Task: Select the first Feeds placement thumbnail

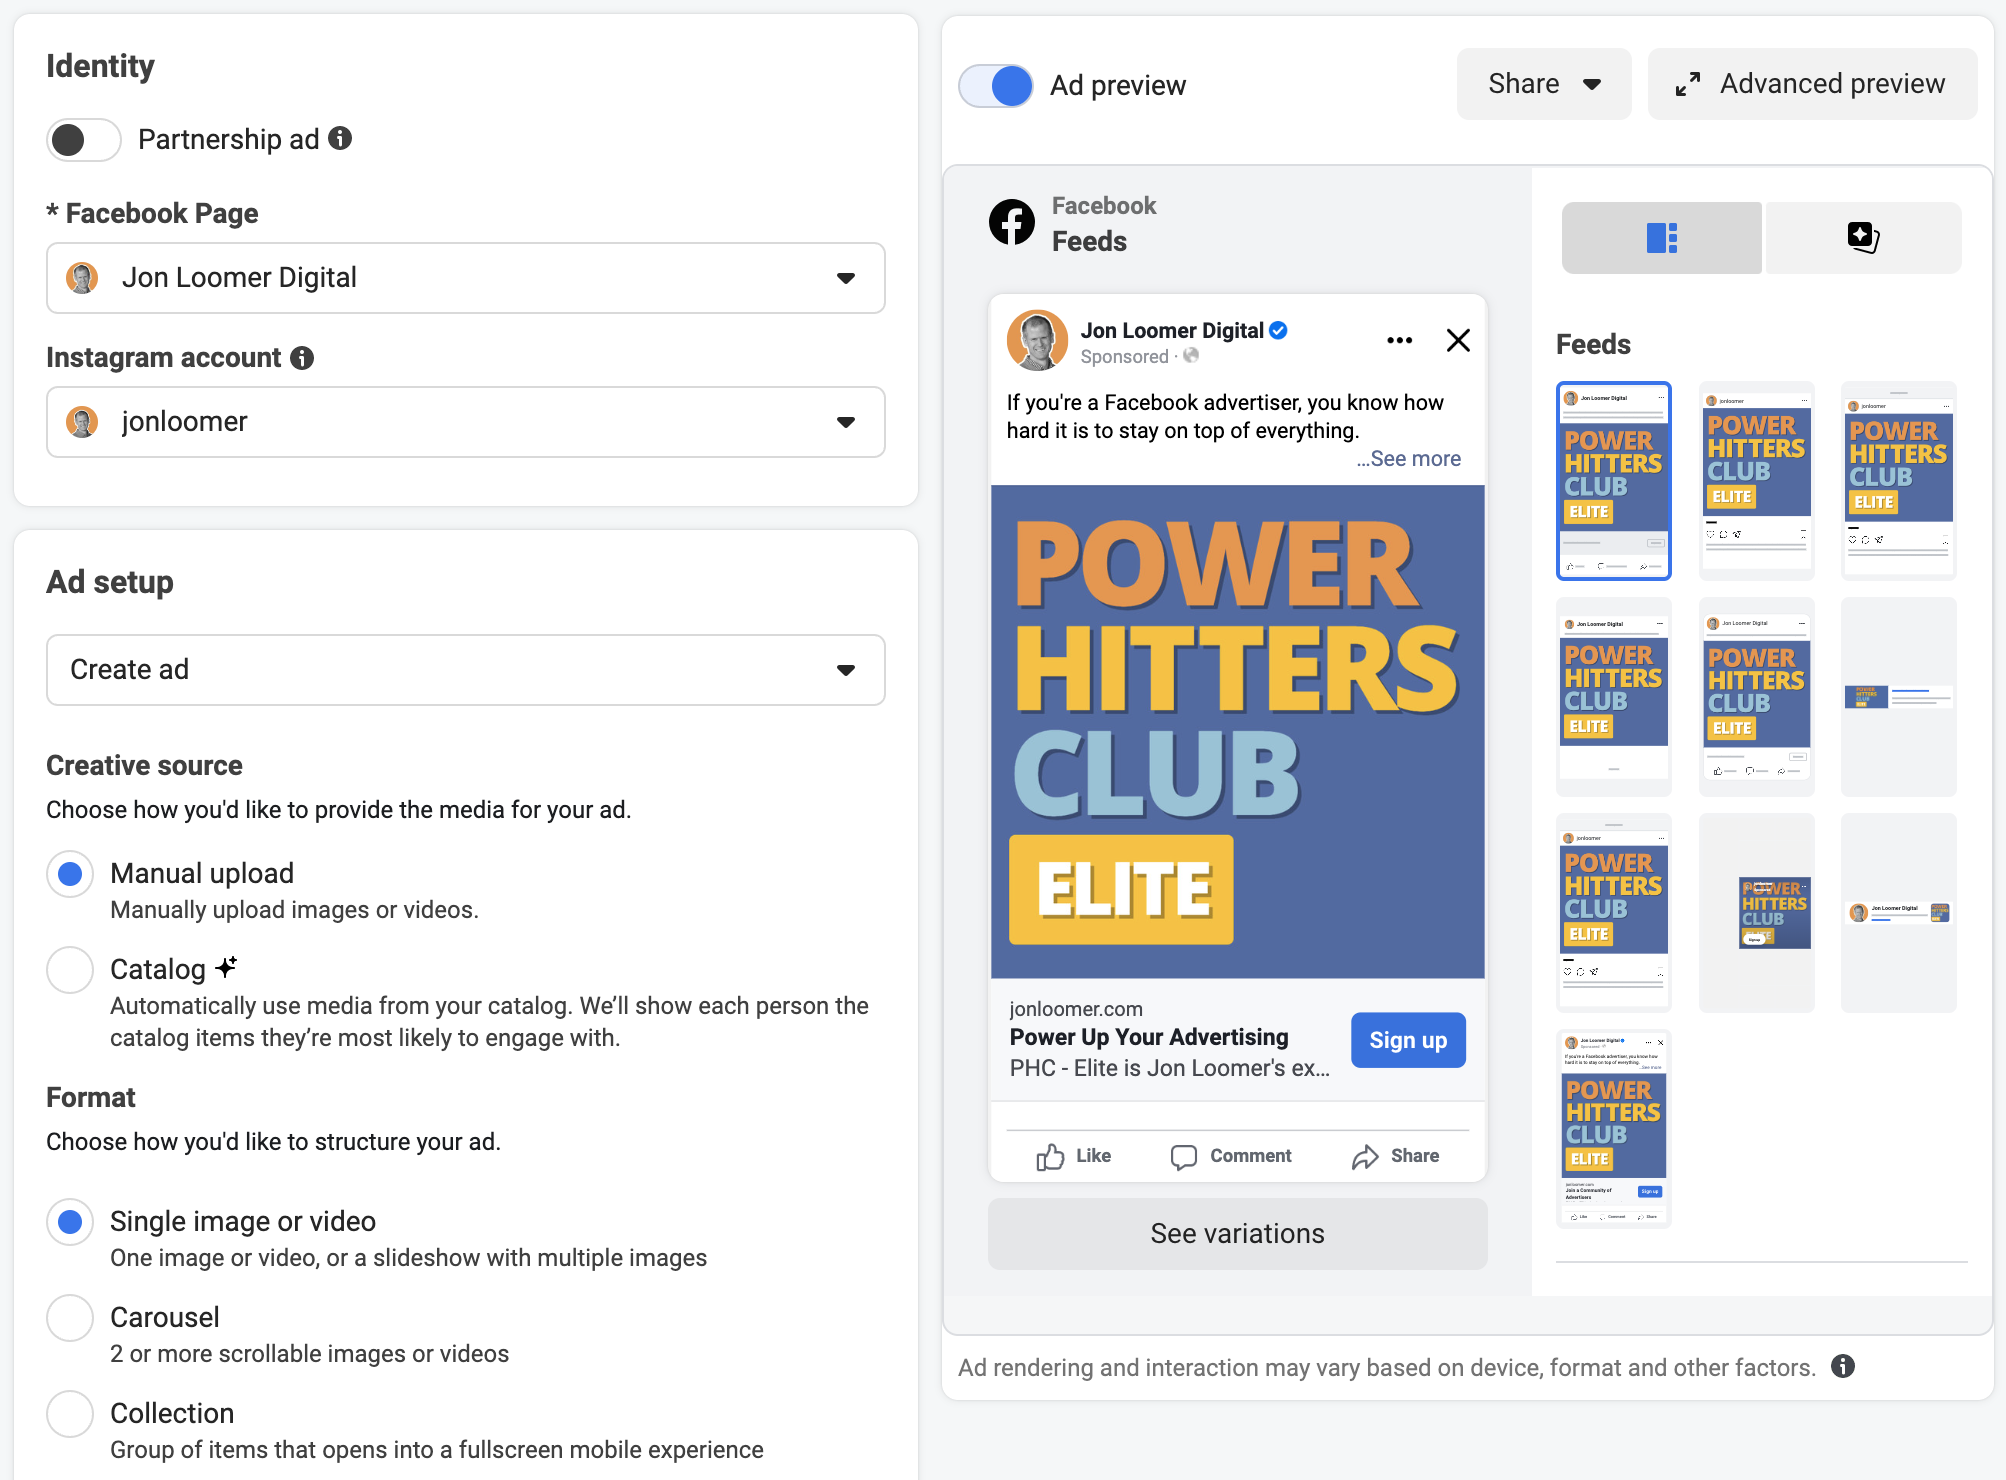Action: click(1613, 481)
